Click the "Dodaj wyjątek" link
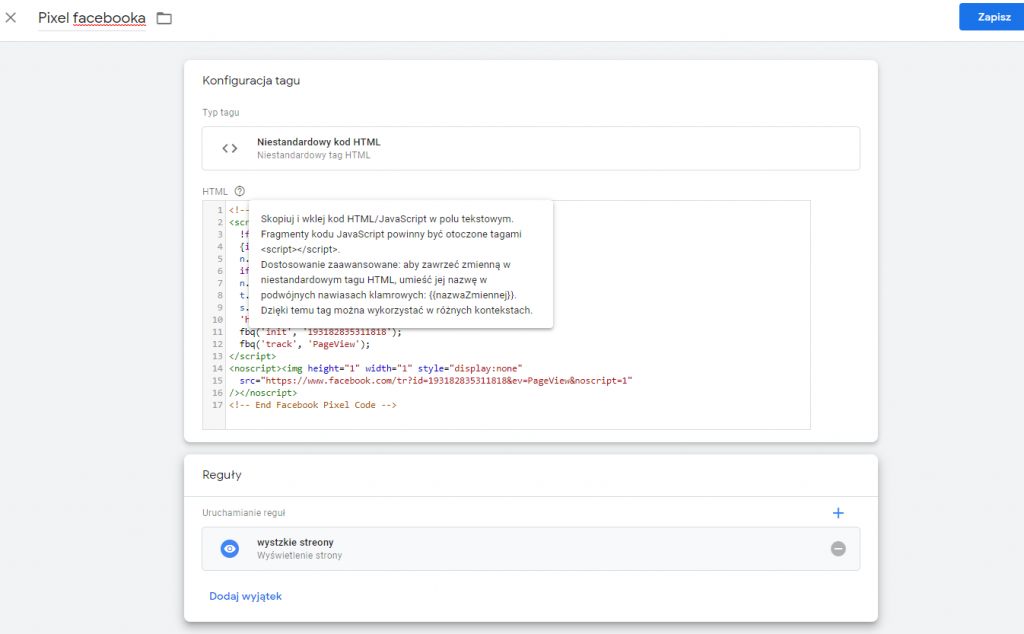This screenshot has height=634, width=1024. click(x=245, y=596)
